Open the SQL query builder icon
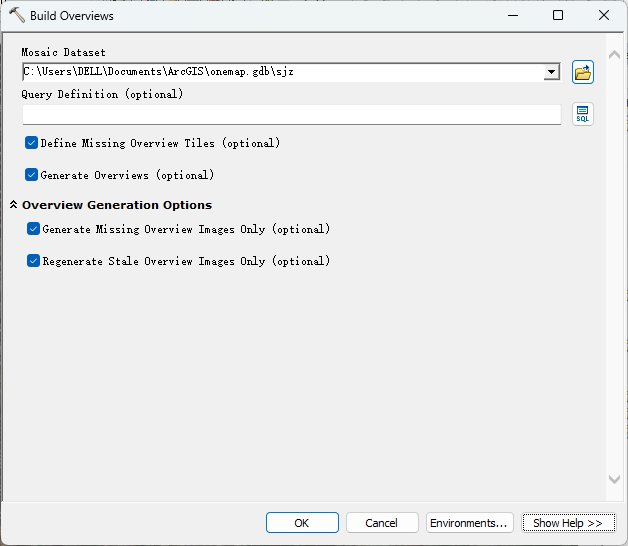 (x=582, y=114)
